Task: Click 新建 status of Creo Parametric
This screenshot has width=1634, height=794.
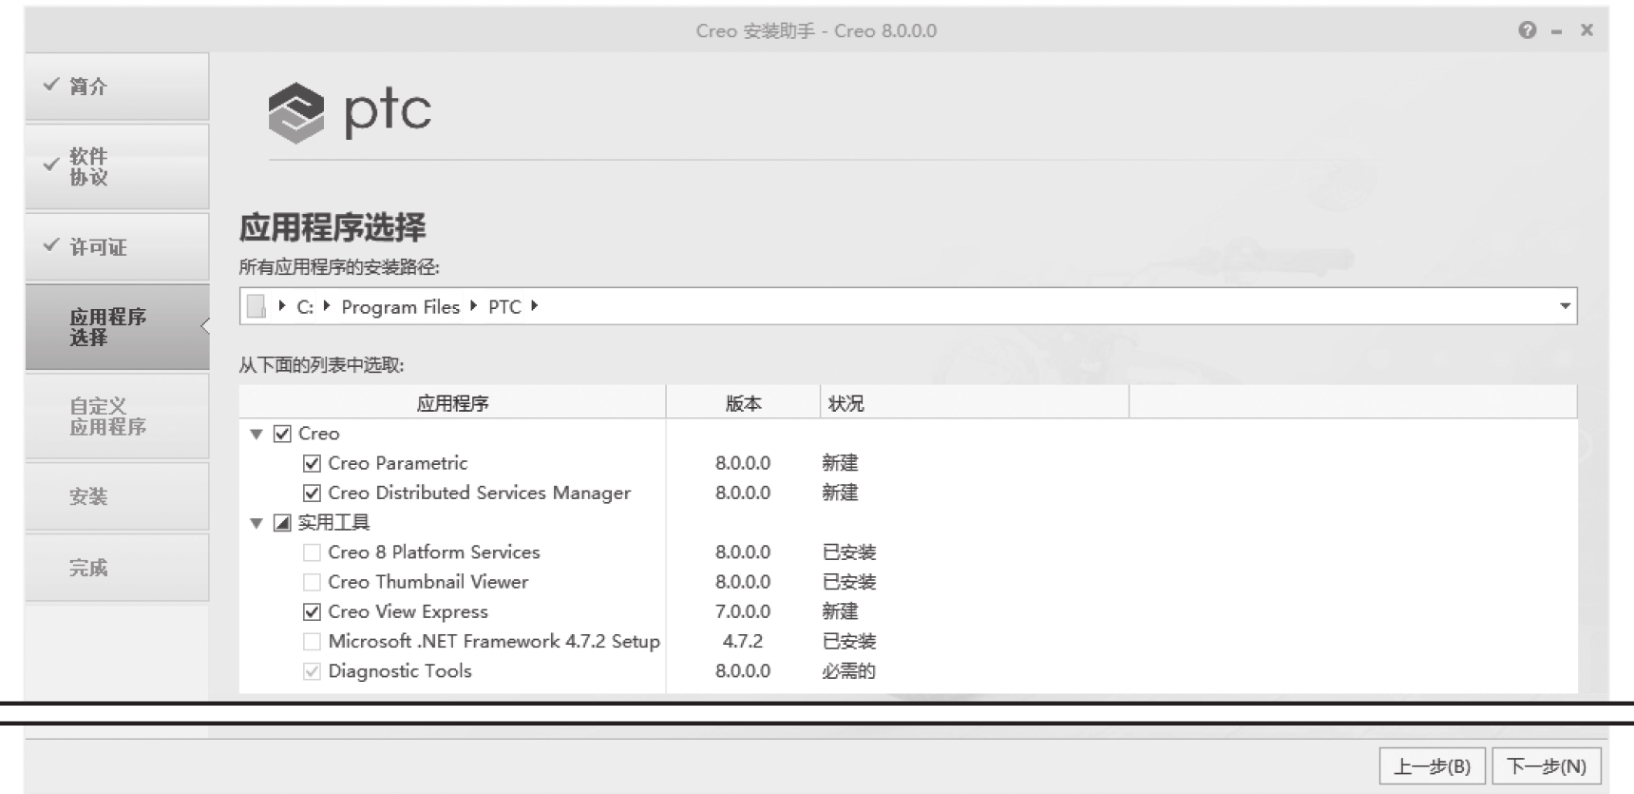Action: (840, 463)
